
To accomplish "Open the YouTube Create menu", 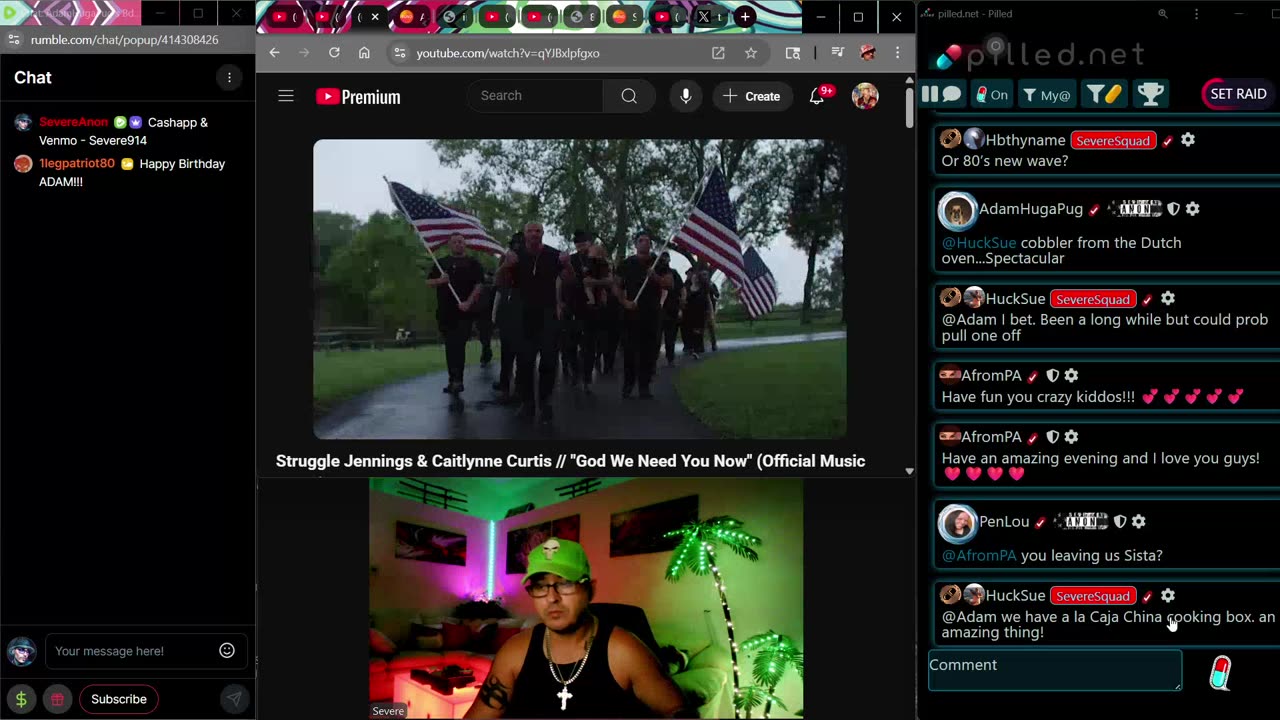I will [752, 96].
